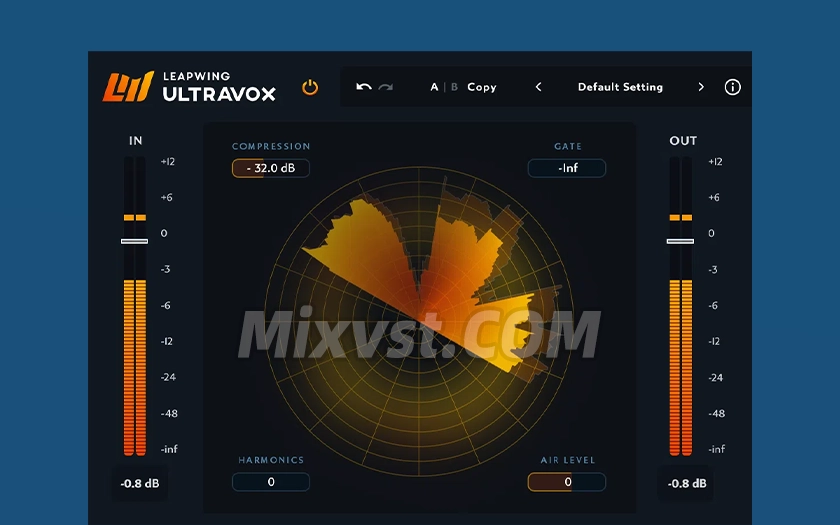
Task: Click the OUT gain white fader handle
Action: (680, 241)
